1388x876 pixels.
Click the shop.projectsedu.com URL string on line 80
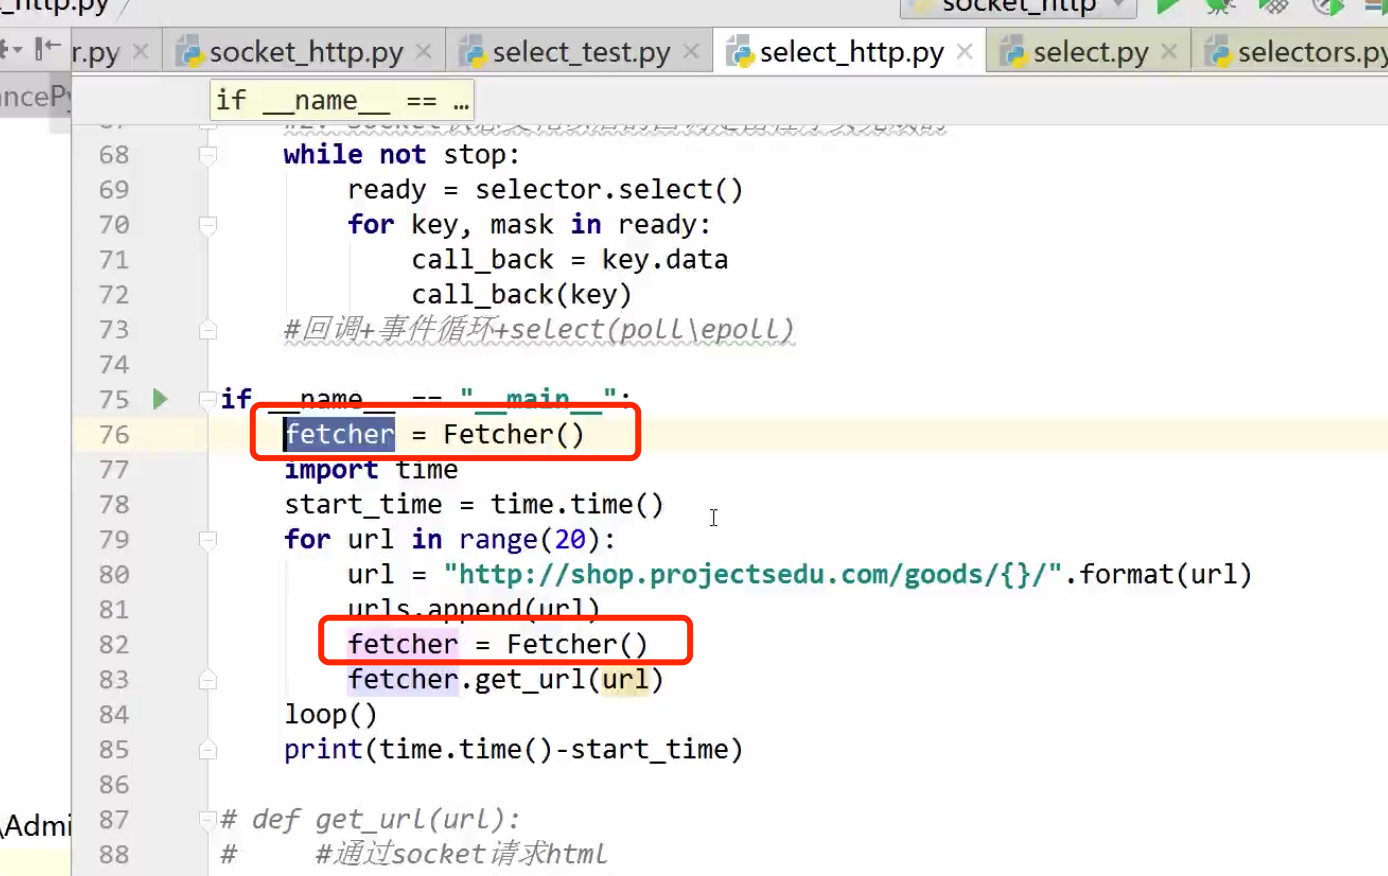pyautogui.click(x=752, y=574)
